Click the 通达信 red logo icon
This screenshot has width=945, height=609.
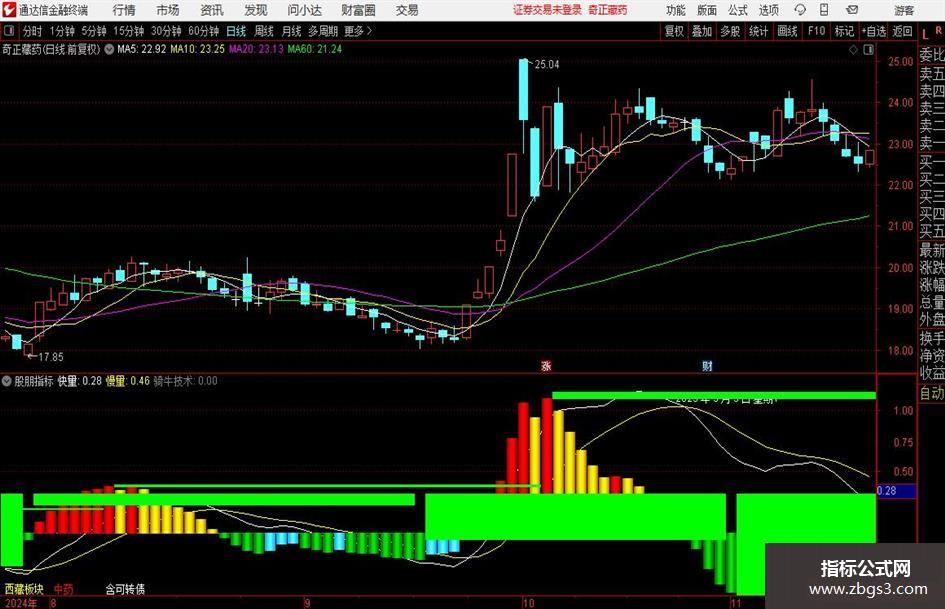tap(9, 10)
